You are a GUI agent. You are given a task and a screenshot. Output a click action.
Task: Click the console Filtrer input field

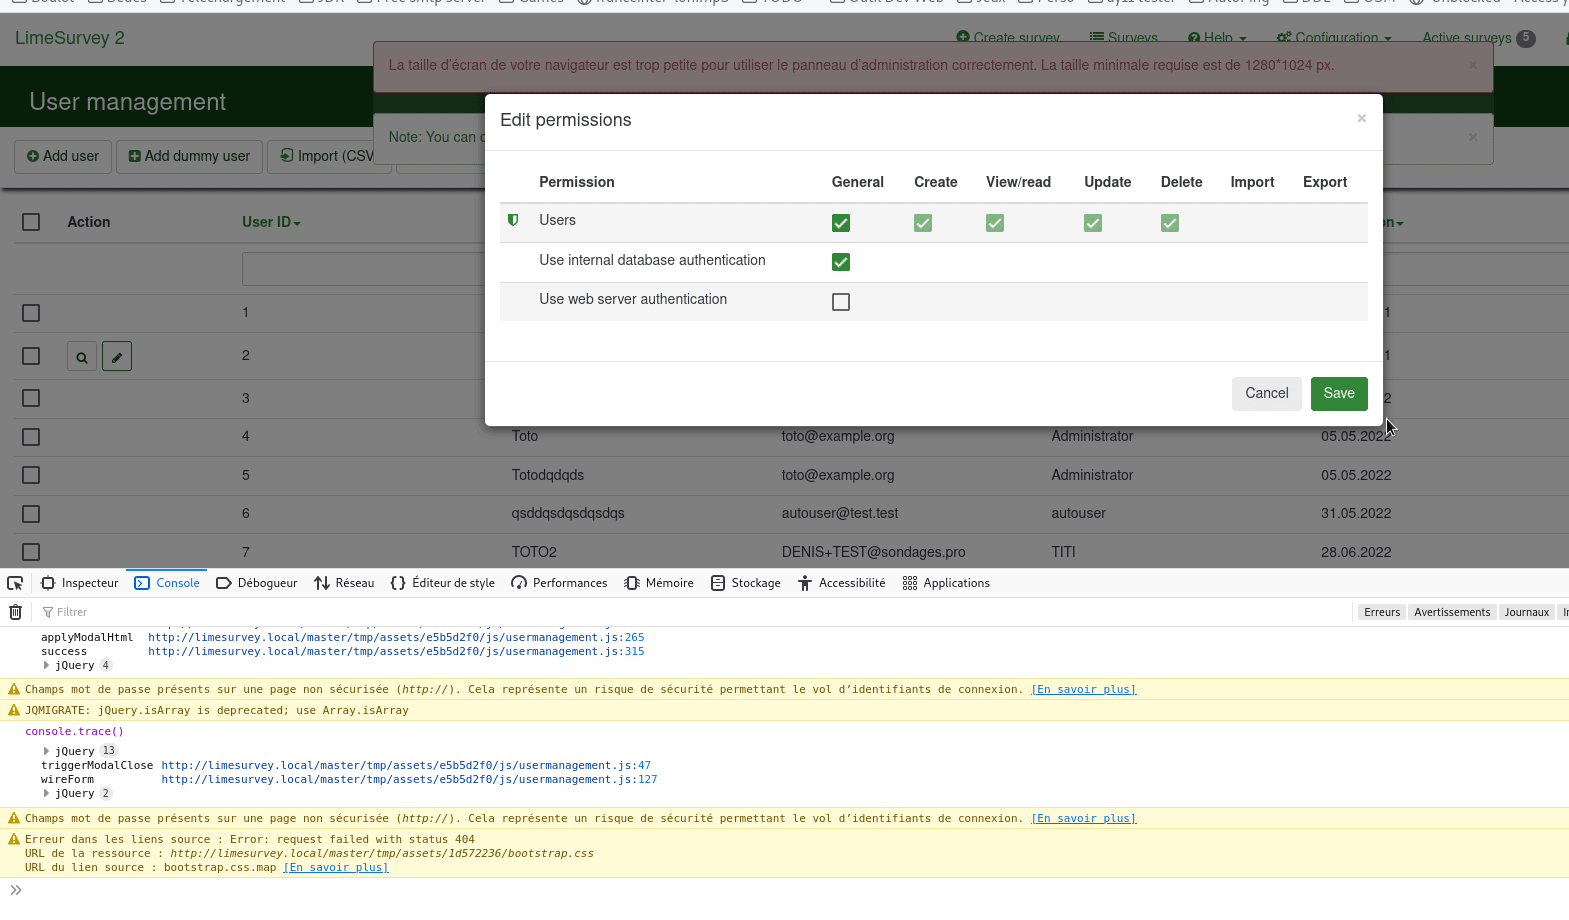coord(200,612)
